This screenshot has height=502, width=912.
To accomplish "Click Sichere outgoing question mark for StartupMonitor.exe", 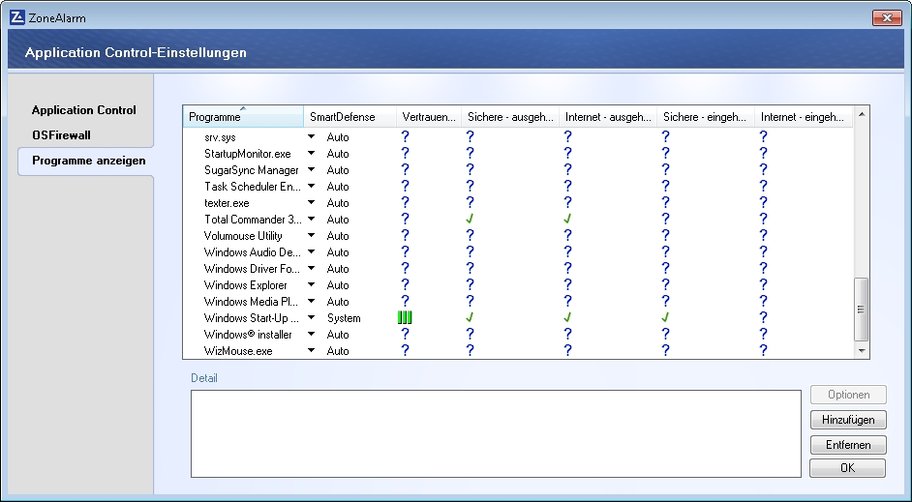I will 469,153.
